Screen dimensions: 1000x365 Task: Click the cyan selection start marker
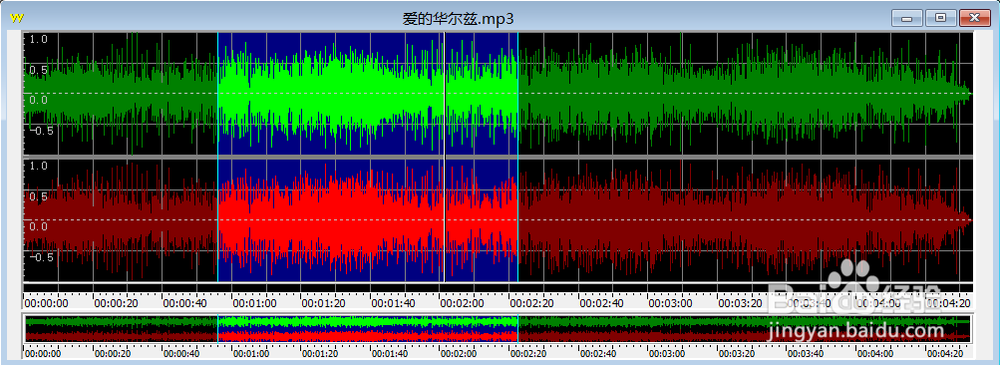click(217, 157)
